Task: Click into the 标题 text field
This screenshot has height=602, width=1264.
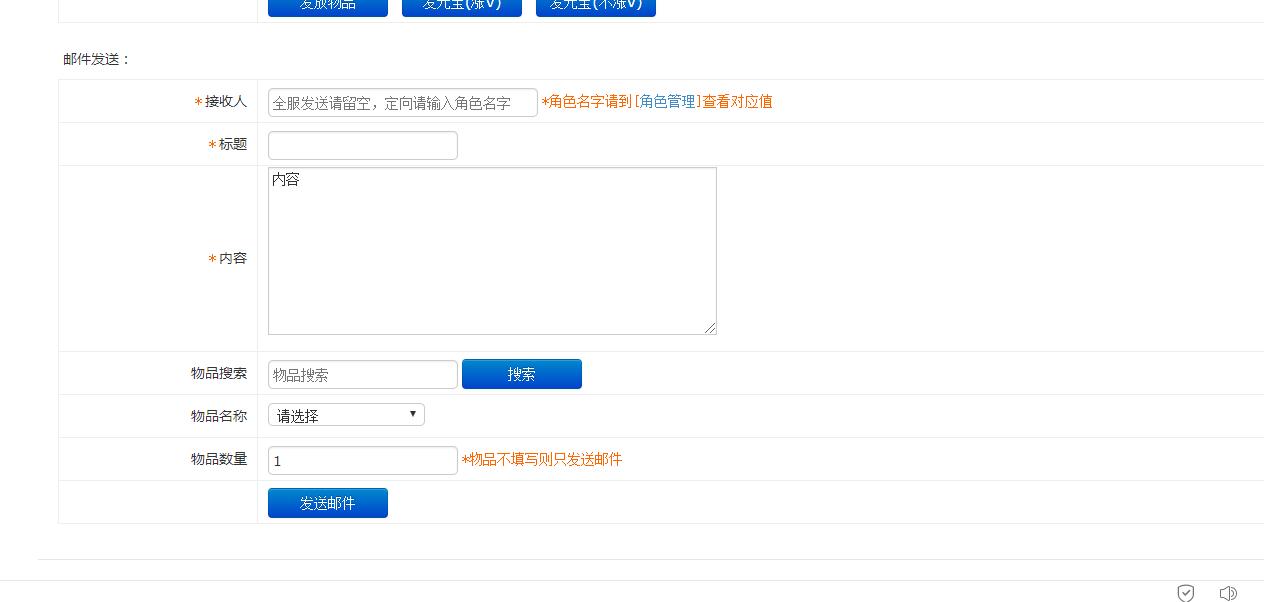Action: pyautogui.click(x=362, y=145)
